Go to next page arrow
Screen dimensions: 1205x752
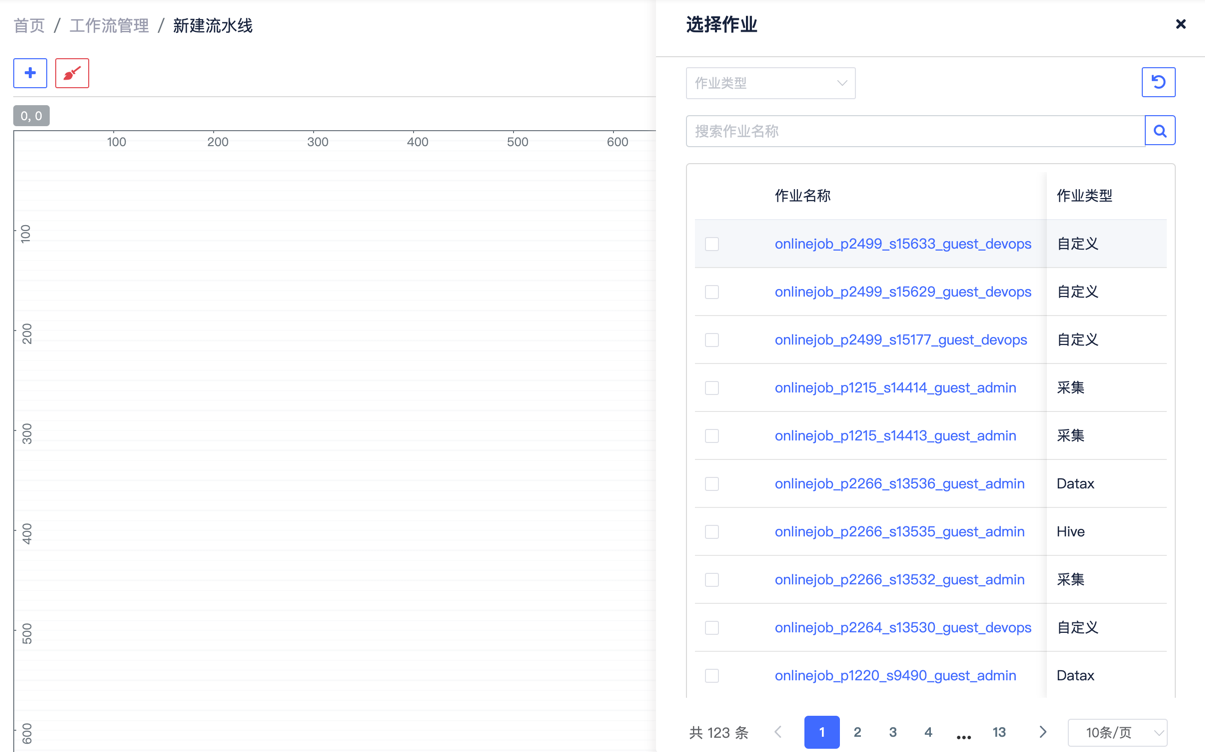[x=1042, y=732]
